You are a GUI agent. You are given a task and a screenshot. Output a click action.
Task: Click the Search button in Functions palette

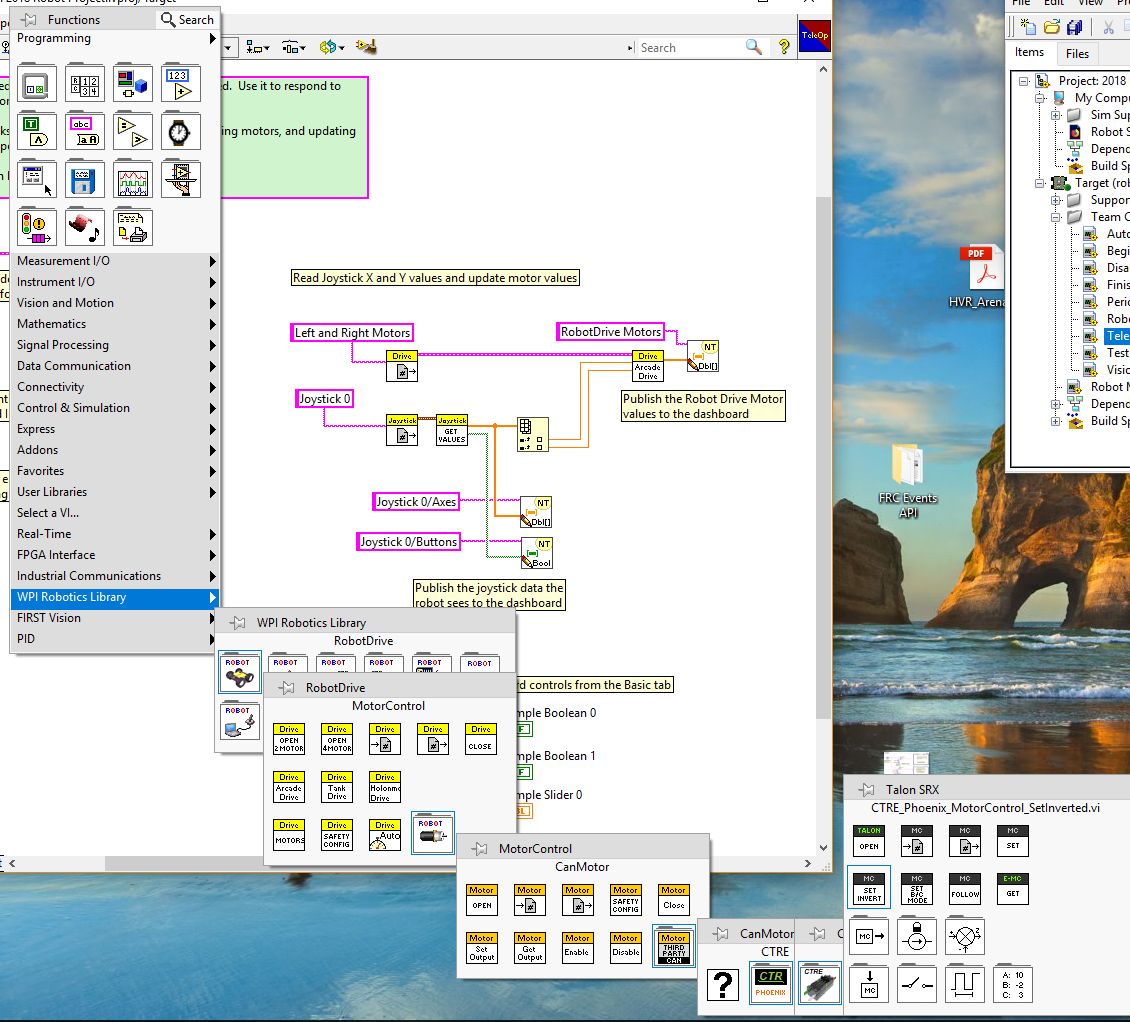point(187,19)
